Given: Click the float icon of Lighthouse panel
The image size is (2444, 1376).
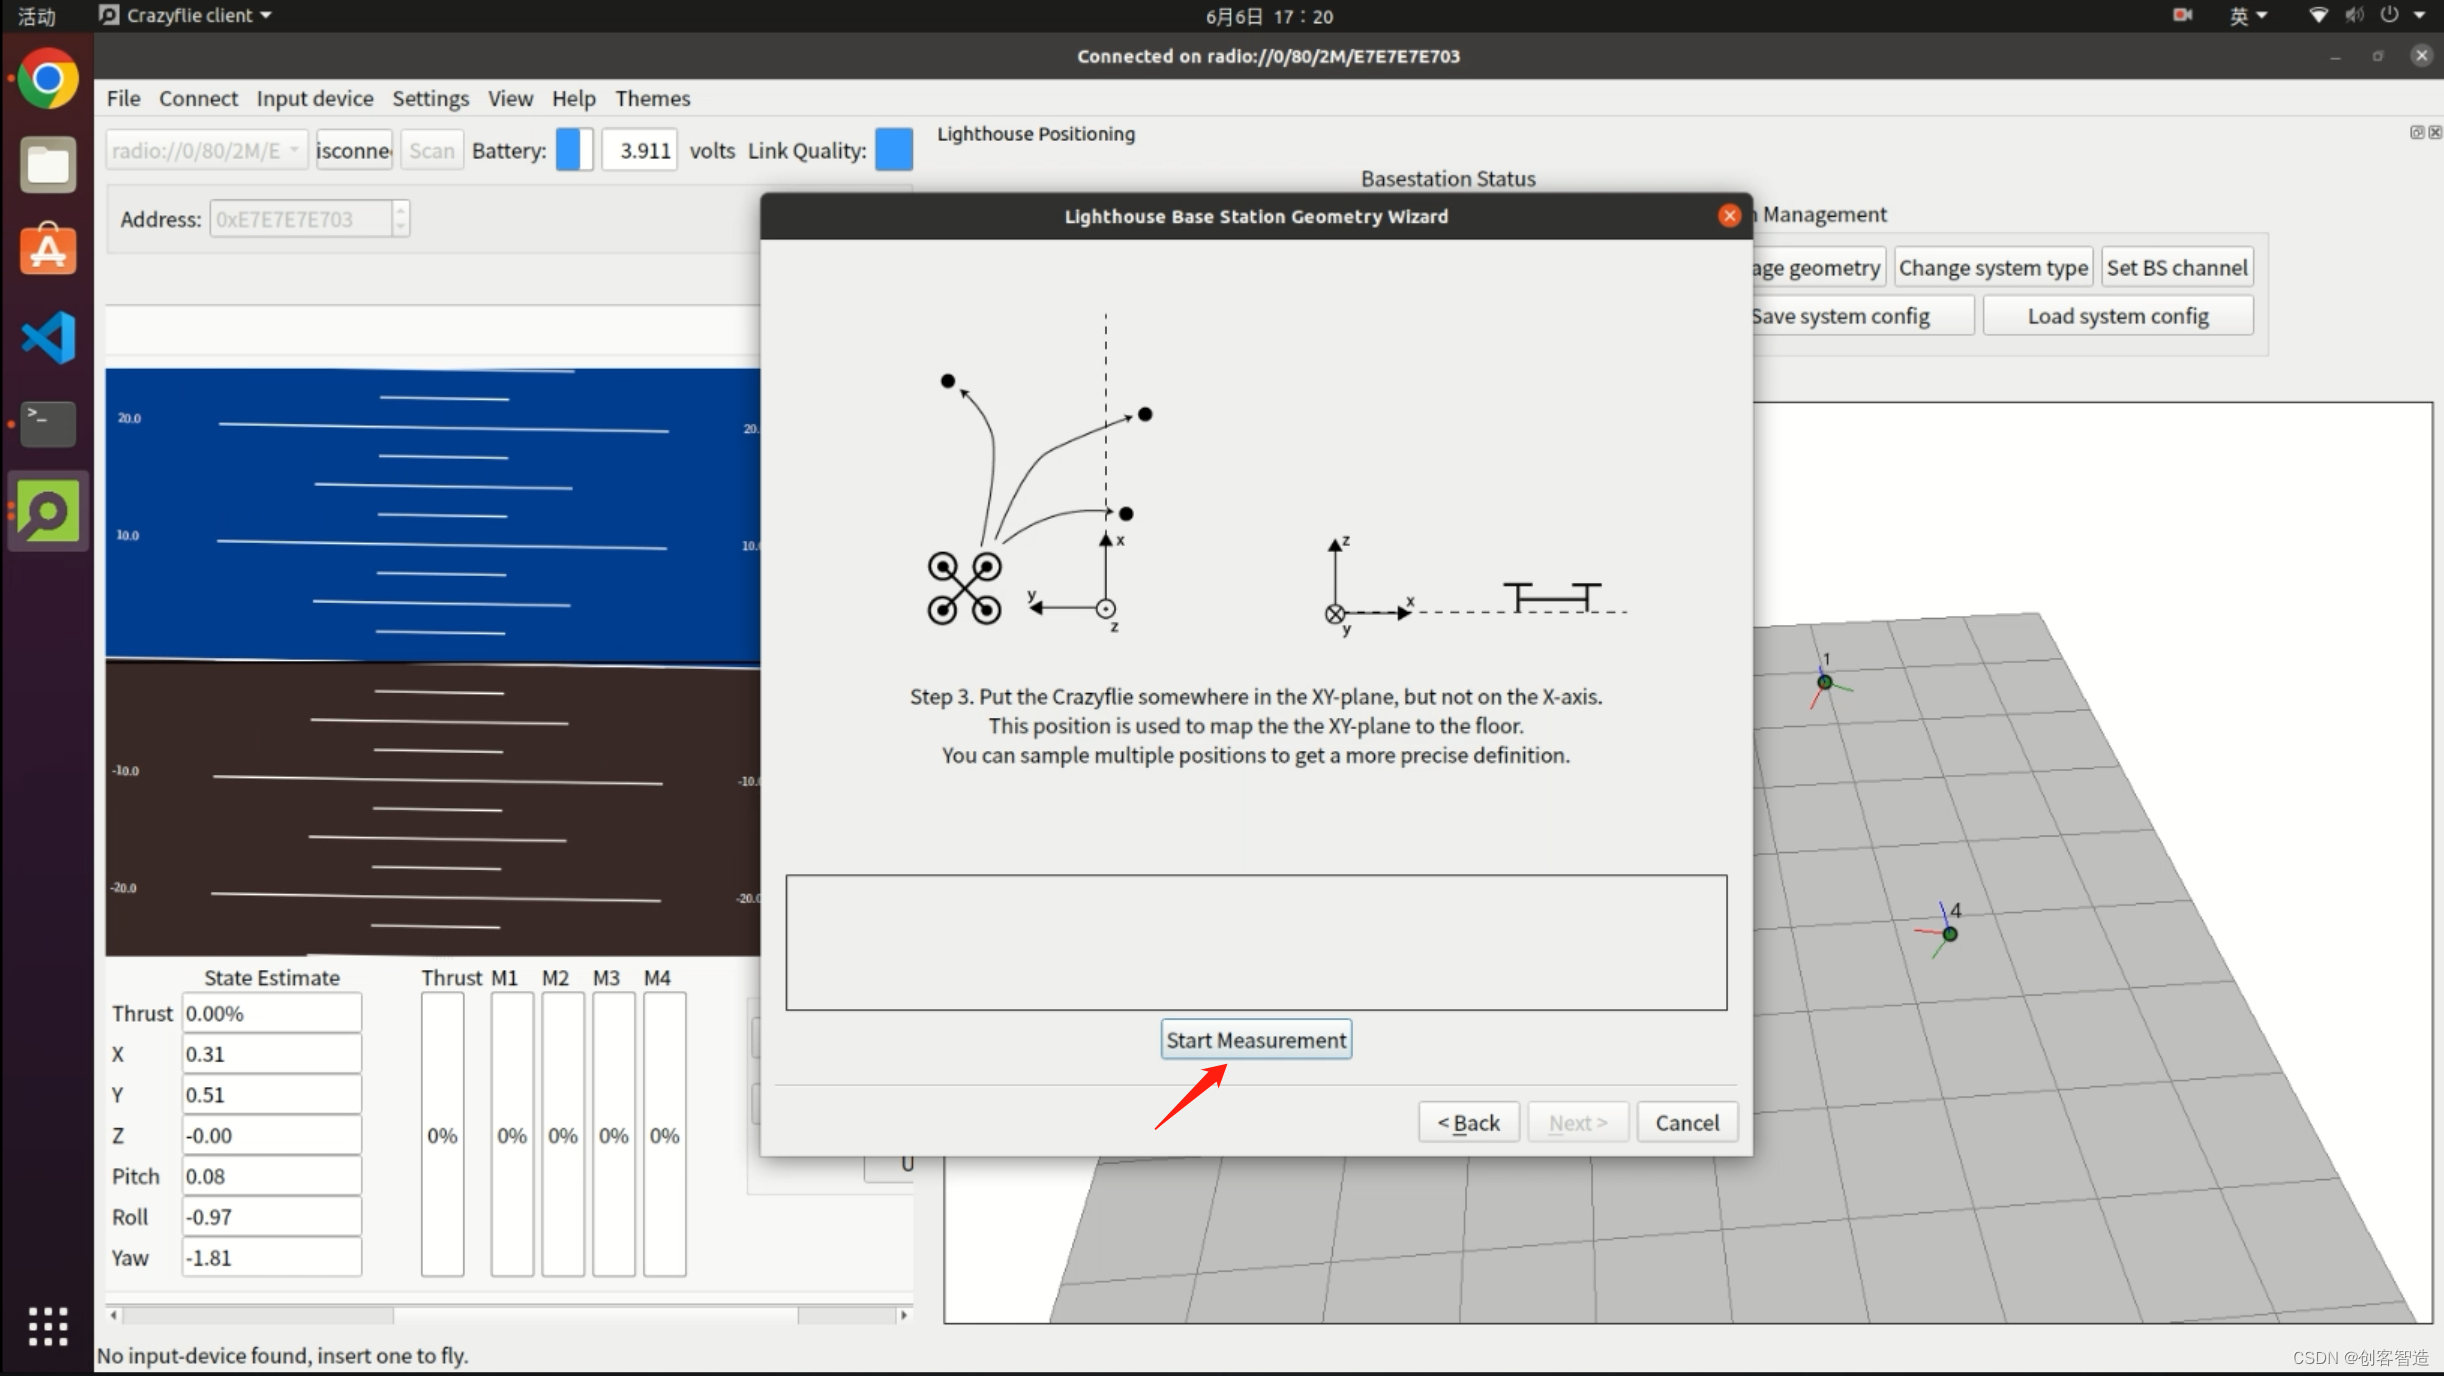Looking at the screenshot, I should [2416, 133].
